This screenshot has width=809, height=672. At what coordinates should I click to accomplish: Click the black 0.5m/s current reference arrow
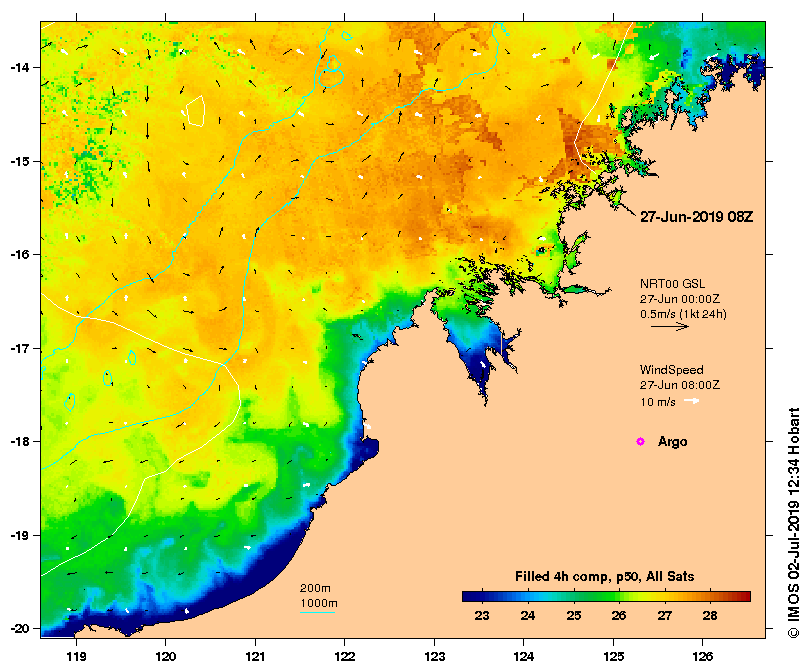point(670,326)
